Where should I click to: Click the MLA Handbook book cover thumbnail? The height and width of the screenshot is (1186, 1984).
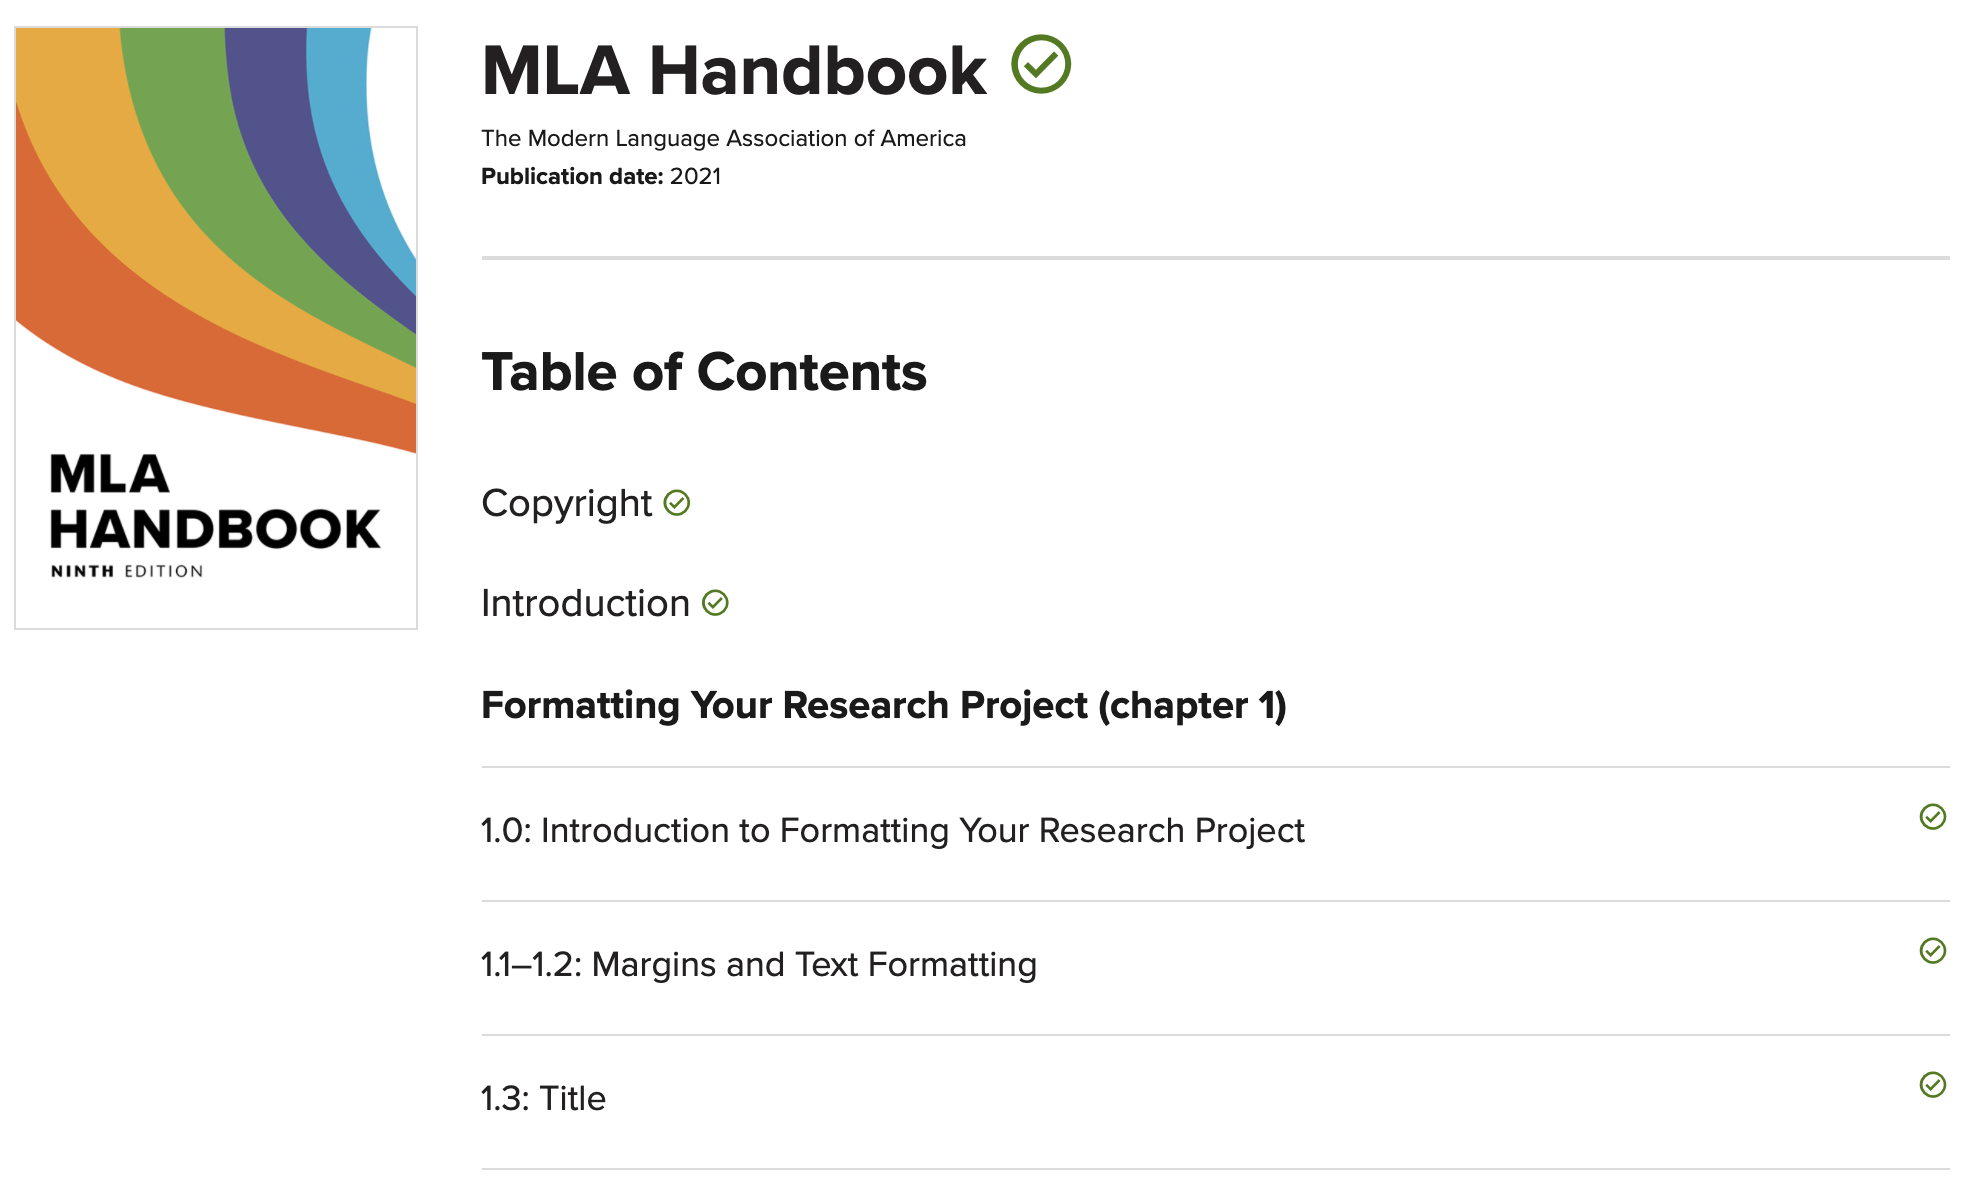pyautogui.click(x=216, y=328)
